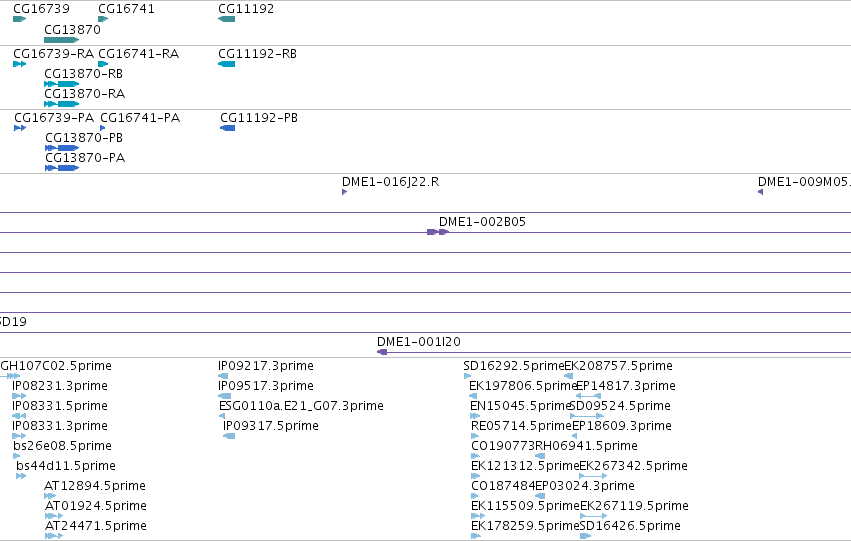Viewport: 851px width, 541px height.
Task: Select transcript CG13870-RA
Action: coord(61,104)
